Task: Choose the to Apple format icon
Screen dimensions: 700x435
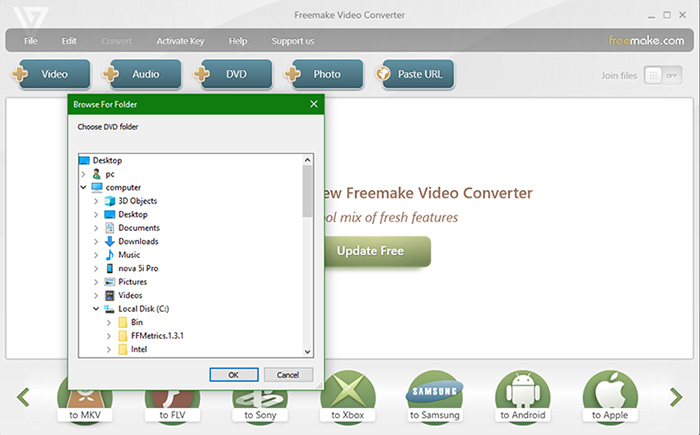Action: coord(610,397)
